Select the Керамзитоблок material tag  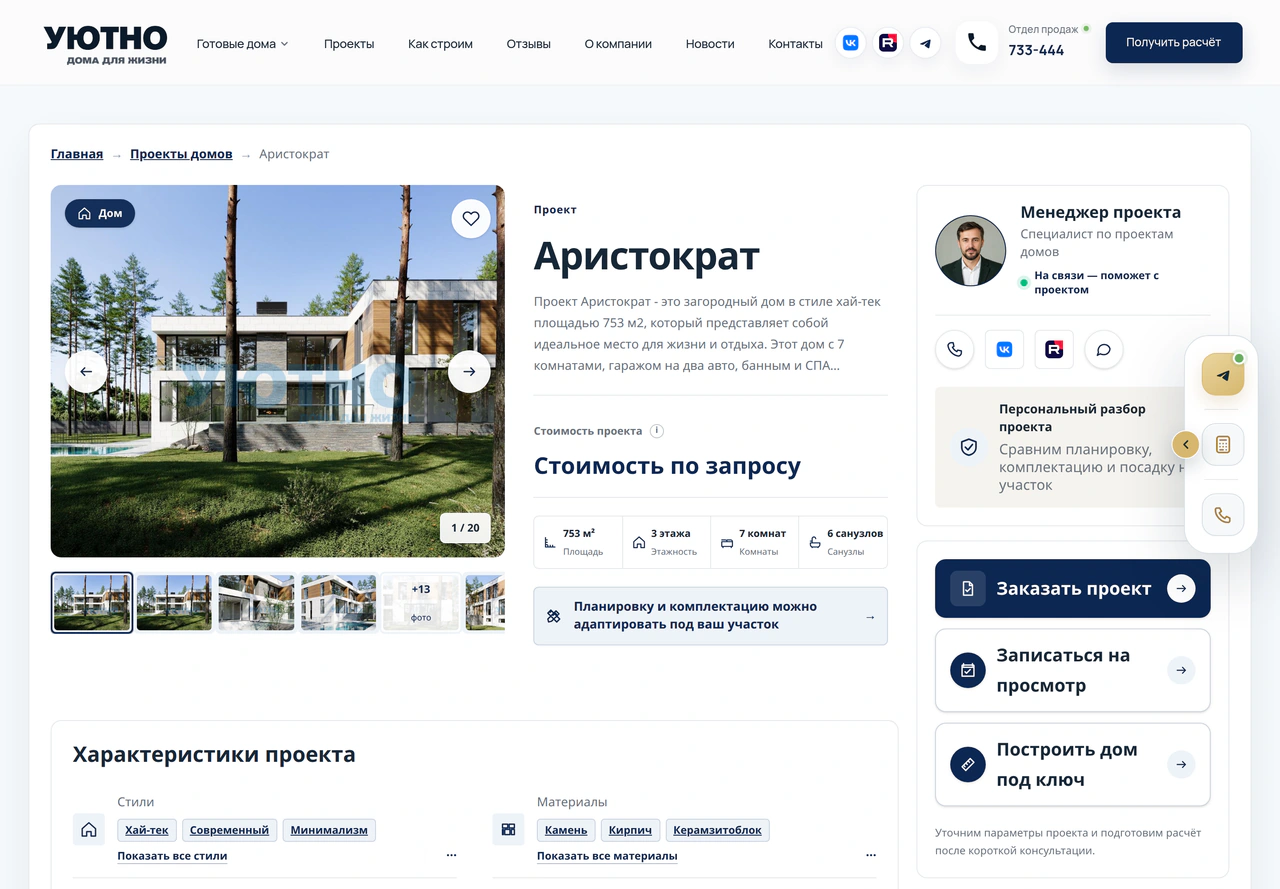(717, 830)
